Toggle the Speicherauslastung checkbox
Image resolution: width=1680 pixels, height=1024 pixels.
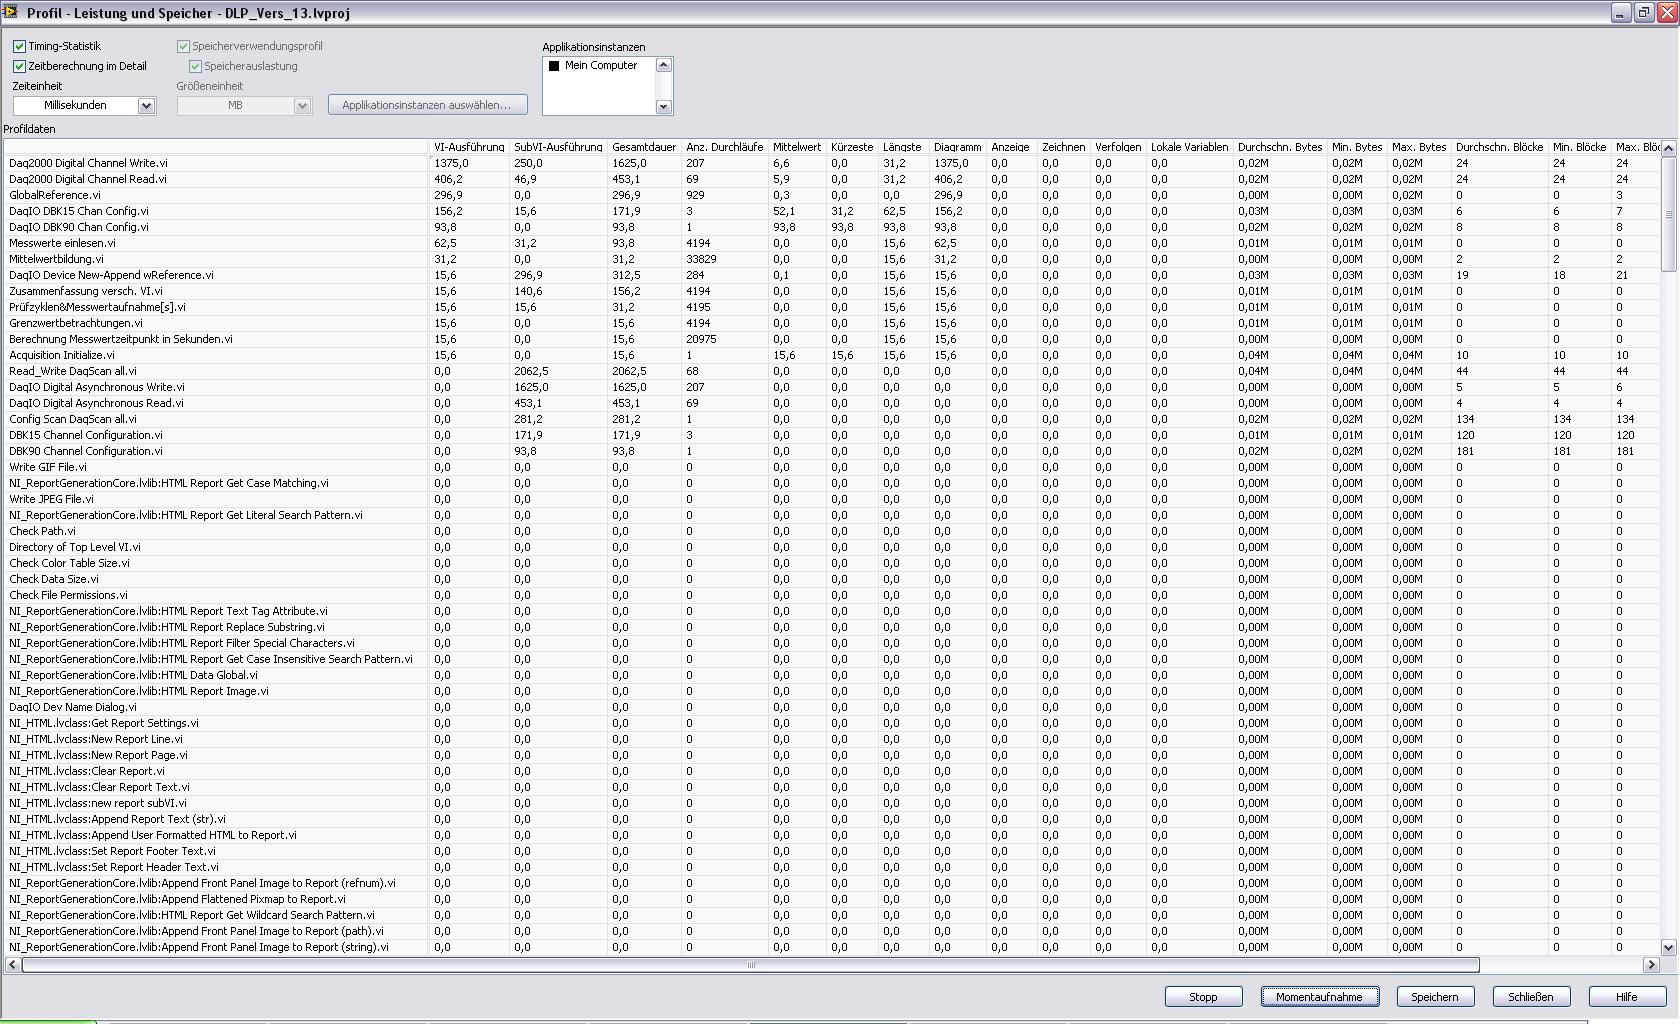tap(195, 66)
